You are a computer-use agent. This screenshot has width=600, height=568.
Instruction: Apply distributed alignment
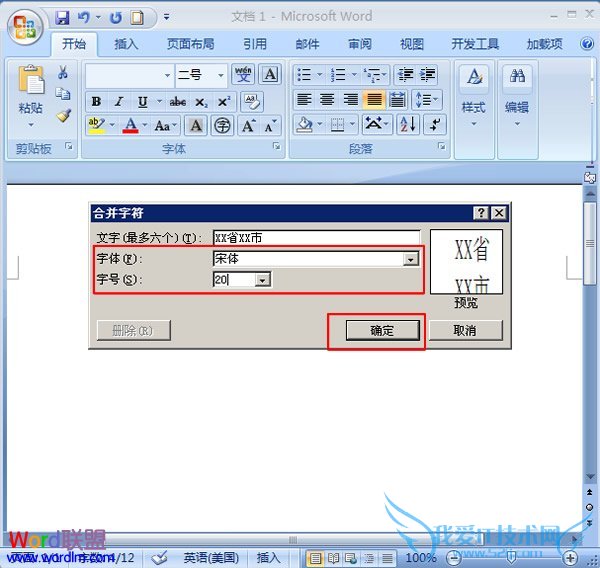point(397,100)
